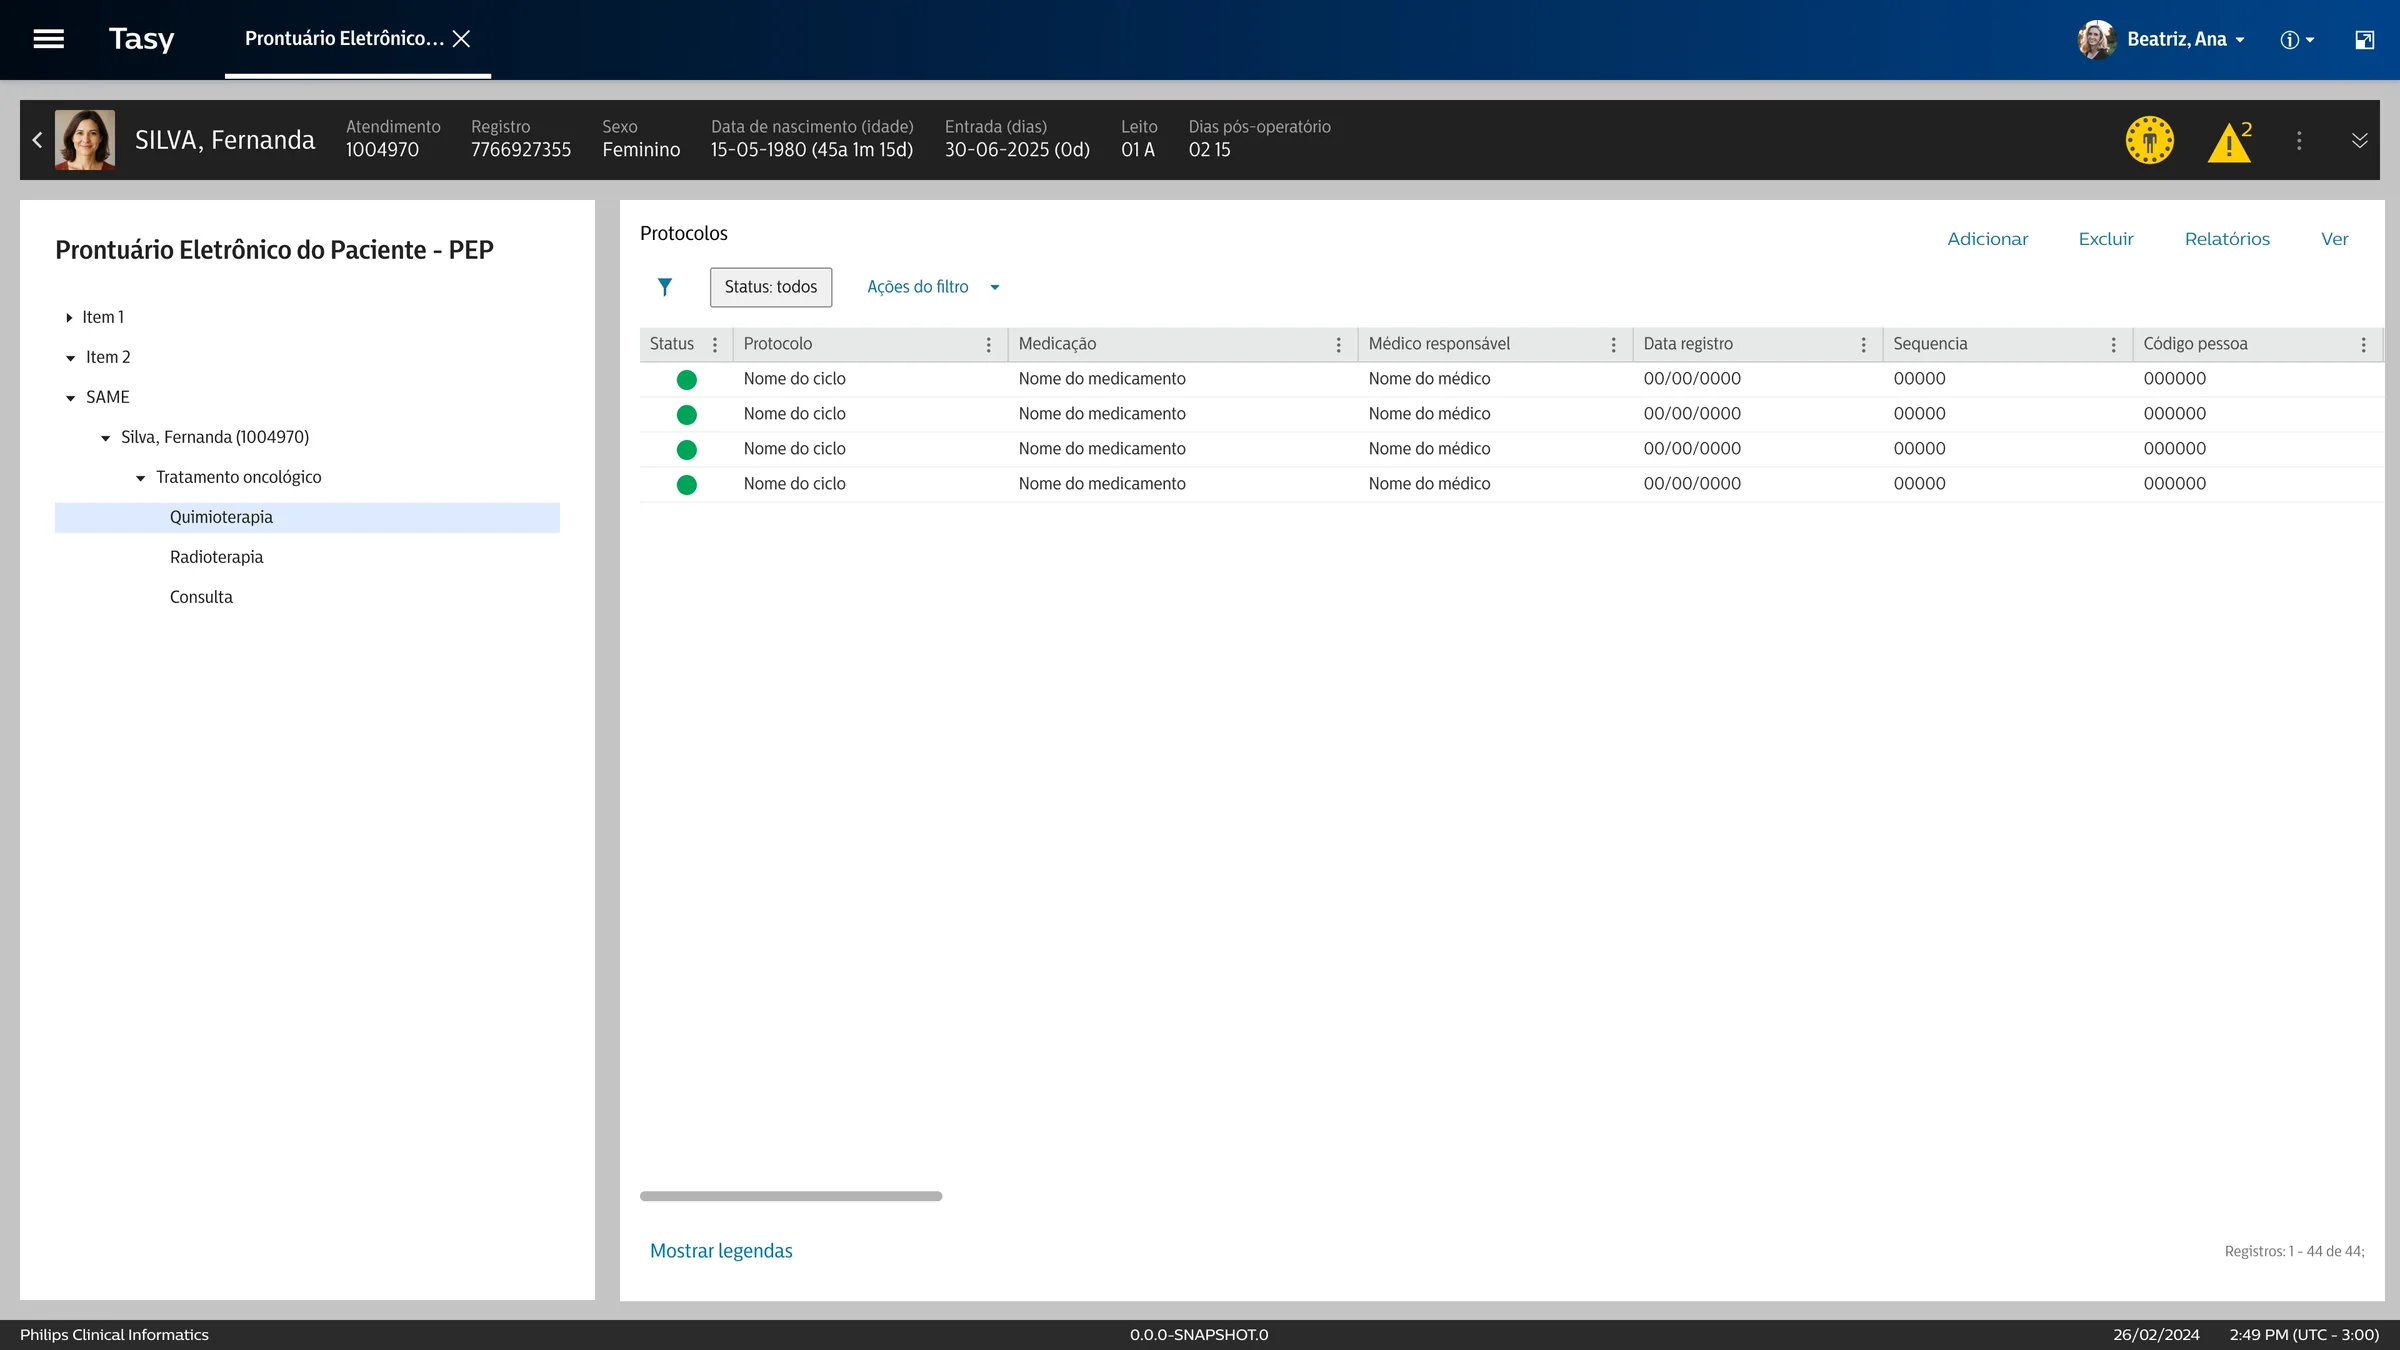Select Consulta in the tree
Image resolution: width=2400 pixels, height=1350 pixels.
(x=201, y=597)
